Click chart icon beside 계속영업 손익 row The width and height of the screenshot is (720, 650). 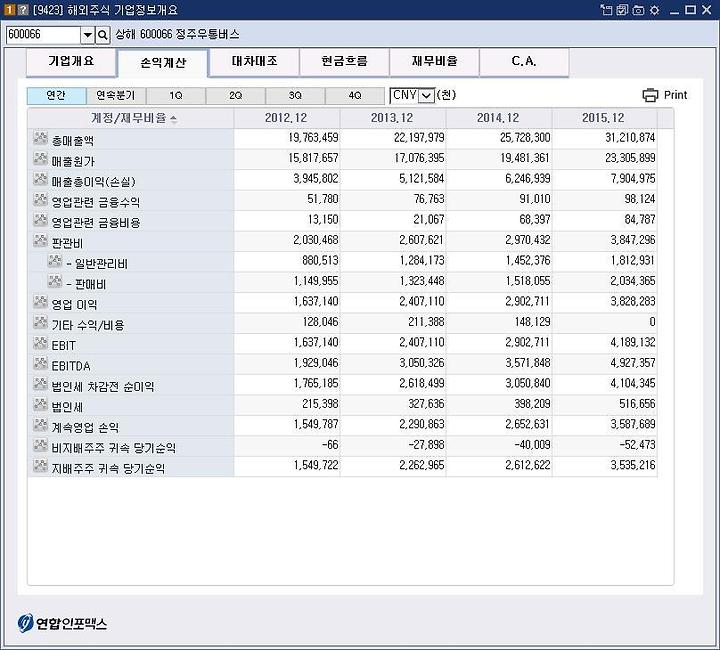tap(40, 425)
